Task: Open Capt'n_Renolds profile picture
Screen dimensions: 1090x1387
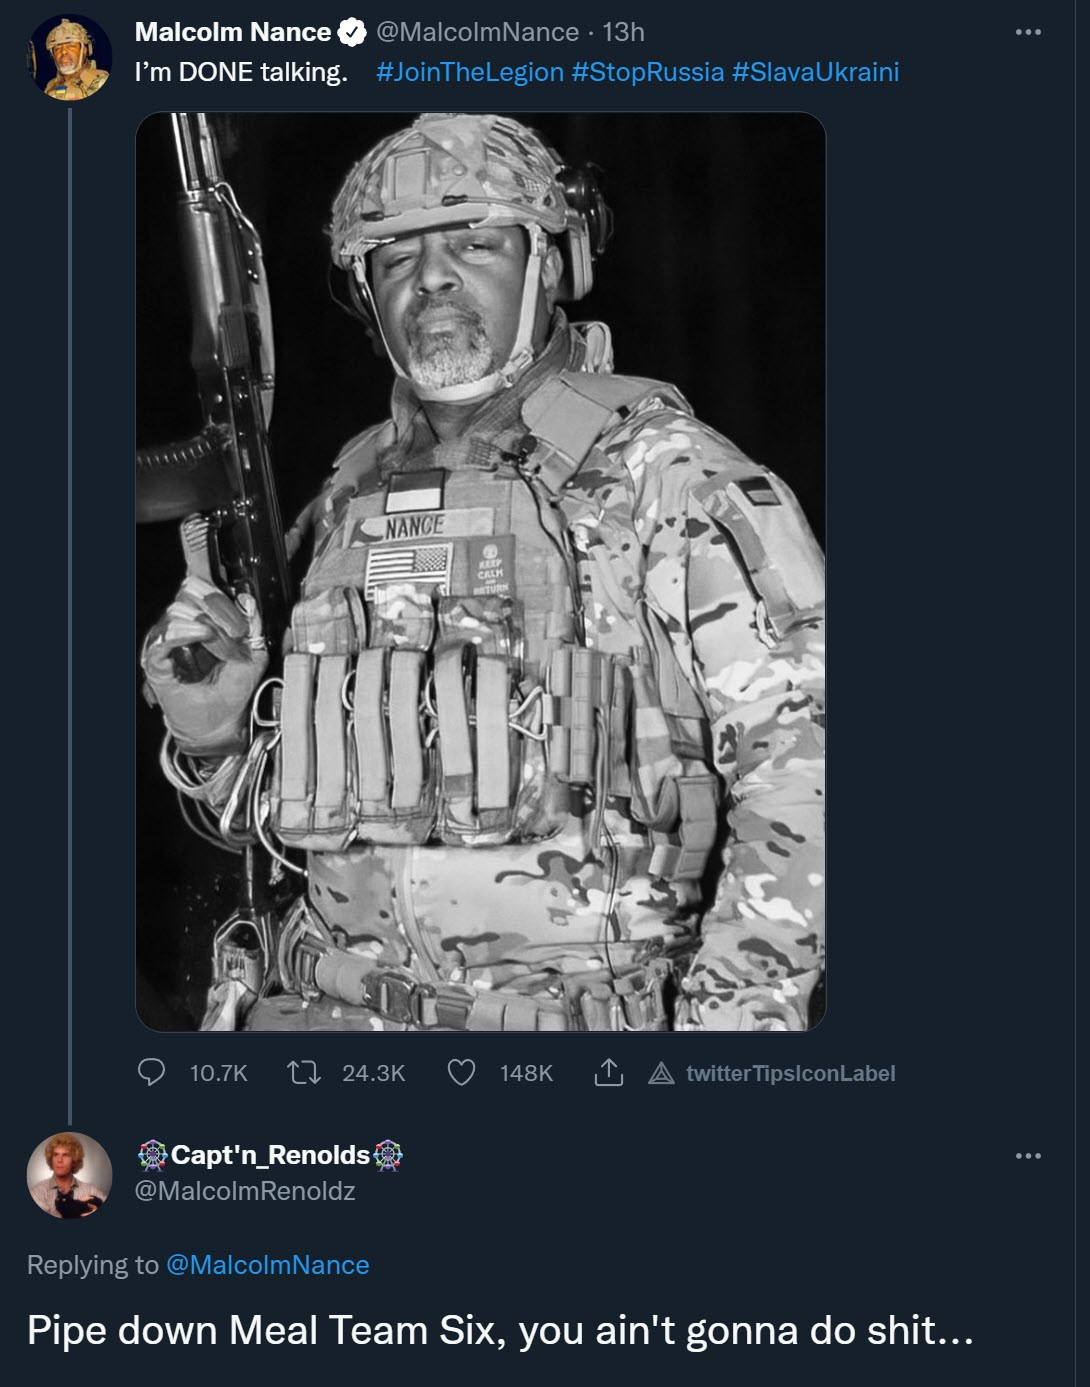Action: pos(69,1175)
